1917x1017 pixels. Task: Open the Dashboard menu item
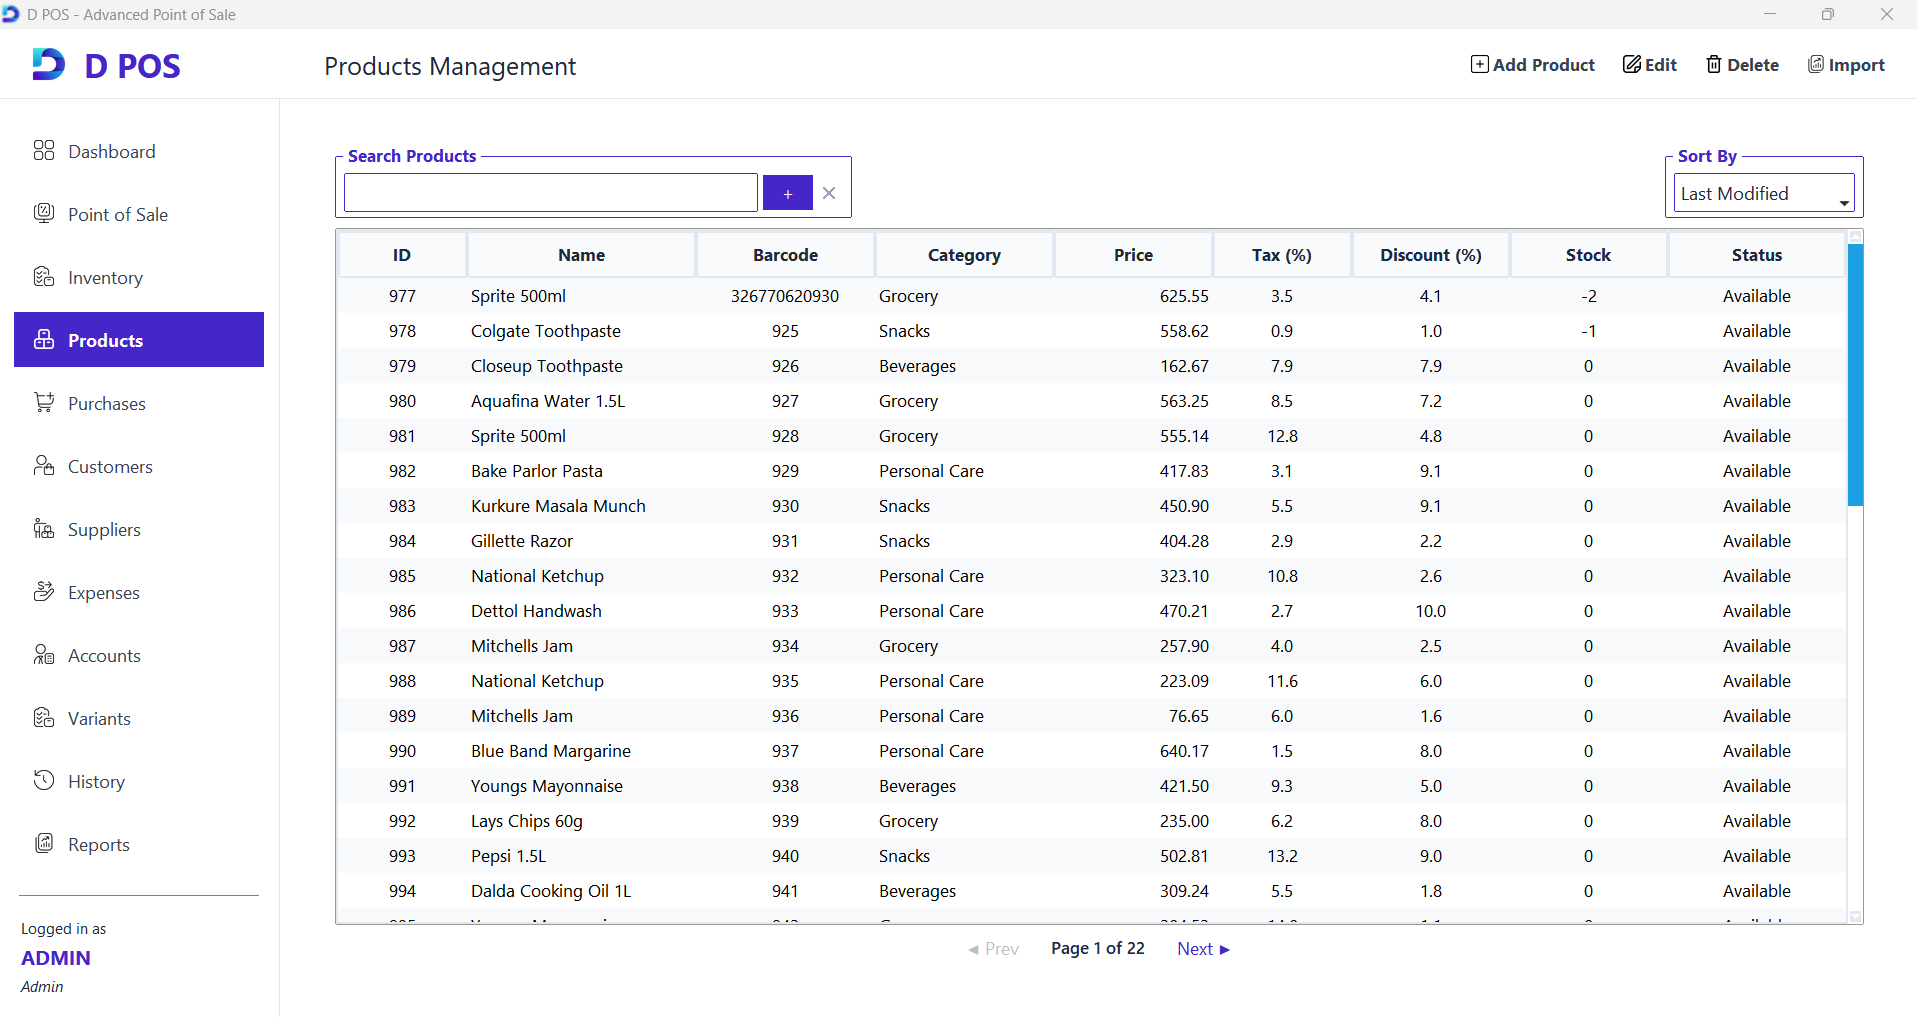pyautogui.click(x=139, y=151)
